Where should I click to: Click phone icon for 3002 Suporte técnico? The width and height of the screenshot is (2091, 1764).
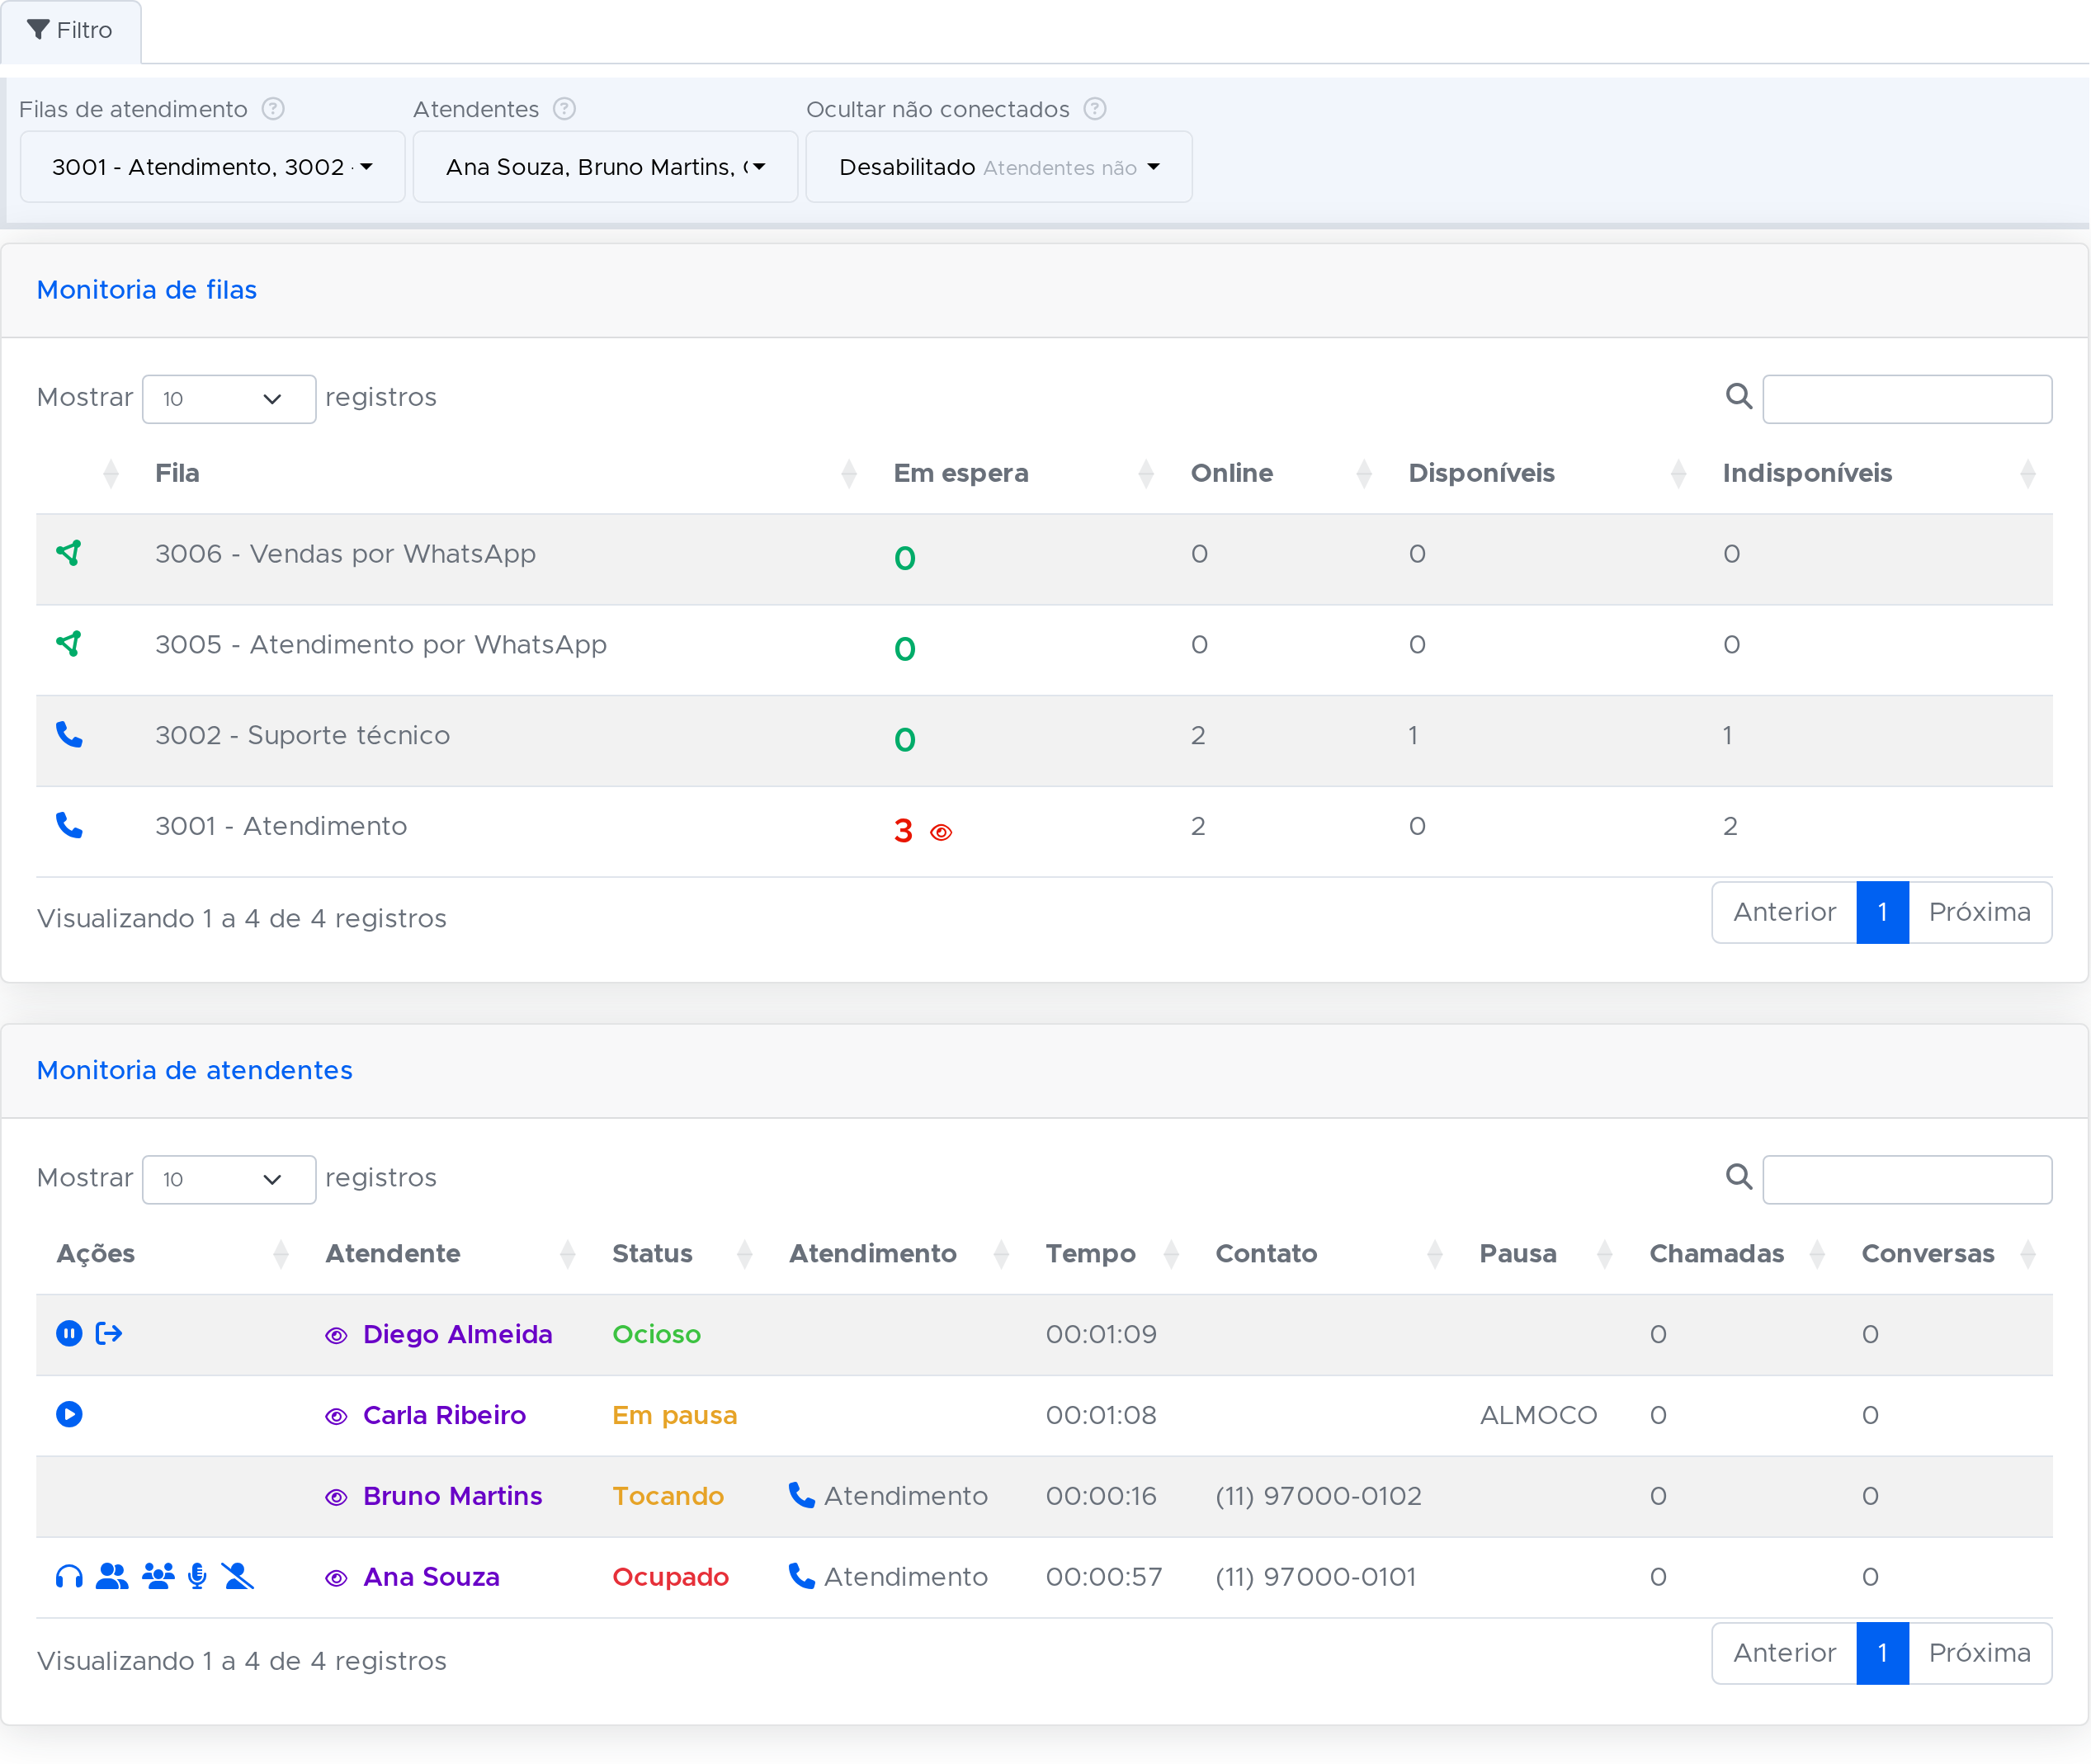click(x=69, y=735)
